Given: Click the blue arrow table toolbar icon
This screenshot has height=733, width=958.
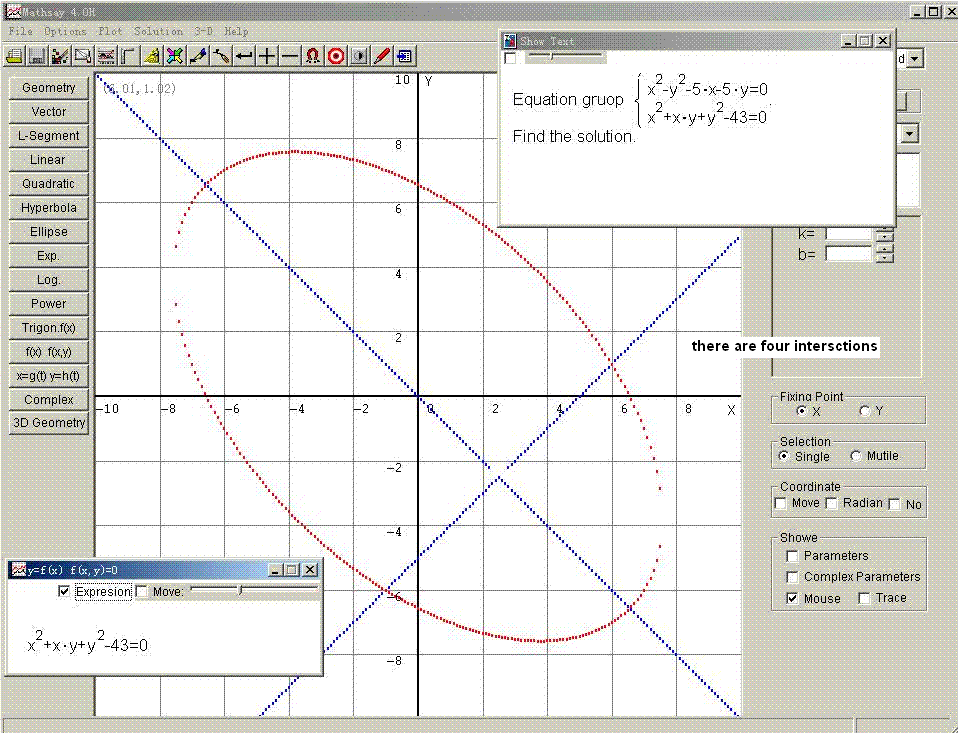Looking at the screenshot, I should [404, 56].
